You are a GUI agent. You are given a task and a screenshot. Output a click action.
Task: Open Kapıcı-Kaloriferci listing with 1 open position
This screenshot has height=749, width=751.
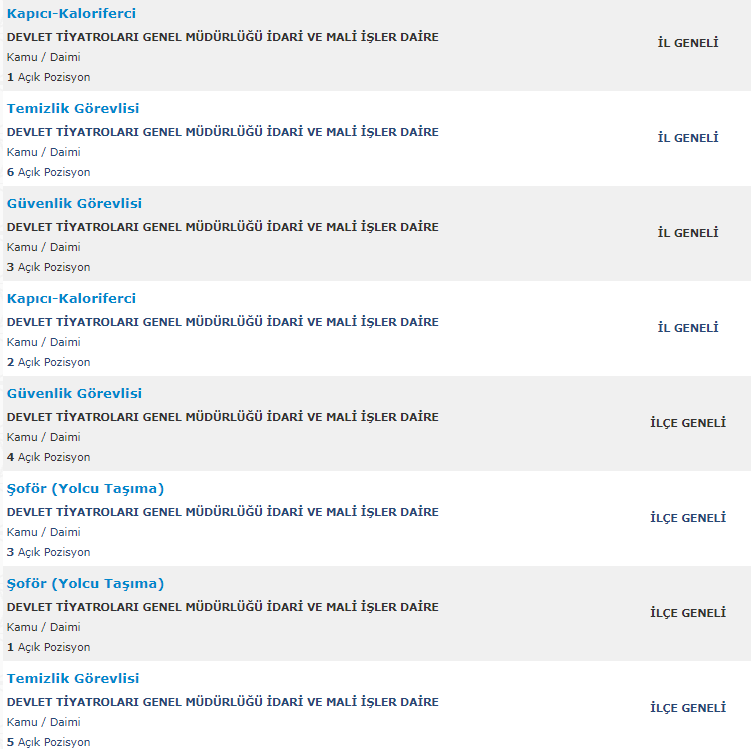click(71, 14)
